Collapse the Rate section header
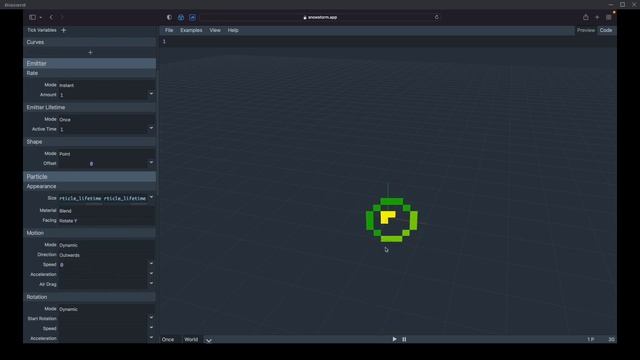The height and width of the screenshot is (360, 640). pyautogui.click(x=89, y=73)
